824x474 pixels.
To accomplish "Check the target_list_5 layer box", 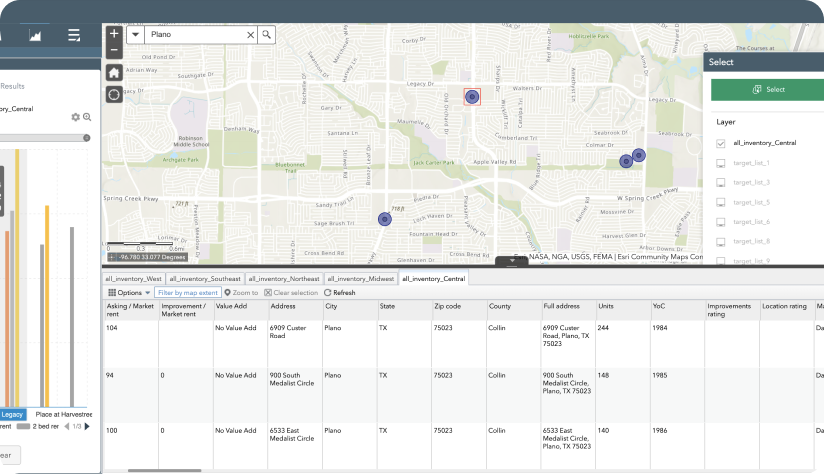I will coord(720,202).
